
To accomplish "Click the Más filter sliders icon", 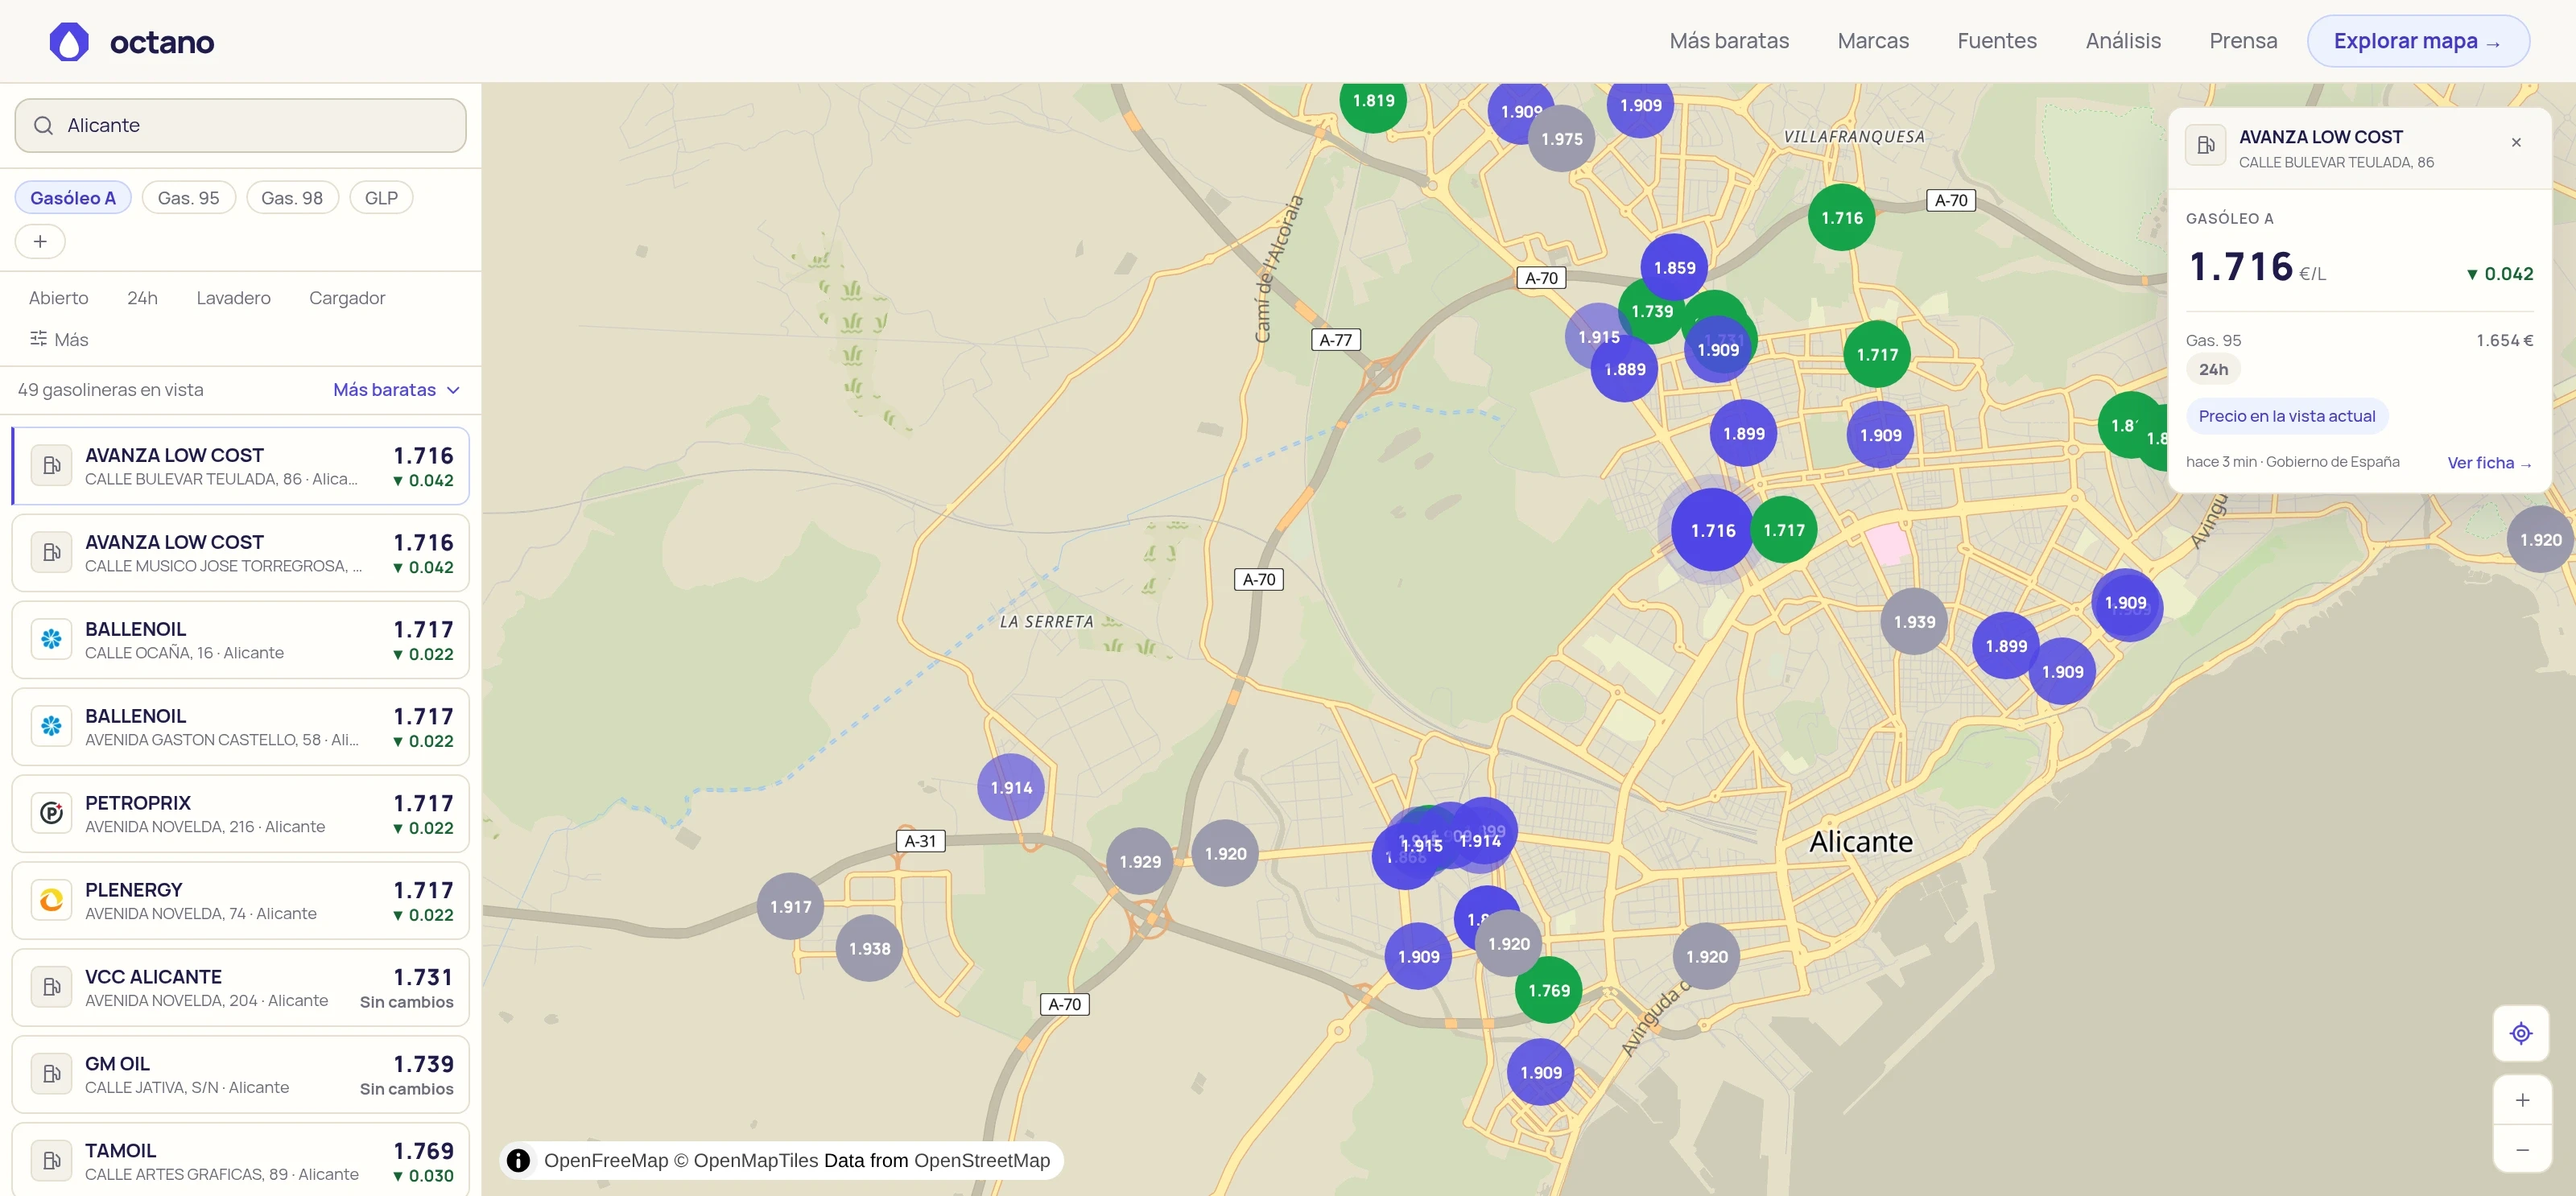I will tap(38, 338).
